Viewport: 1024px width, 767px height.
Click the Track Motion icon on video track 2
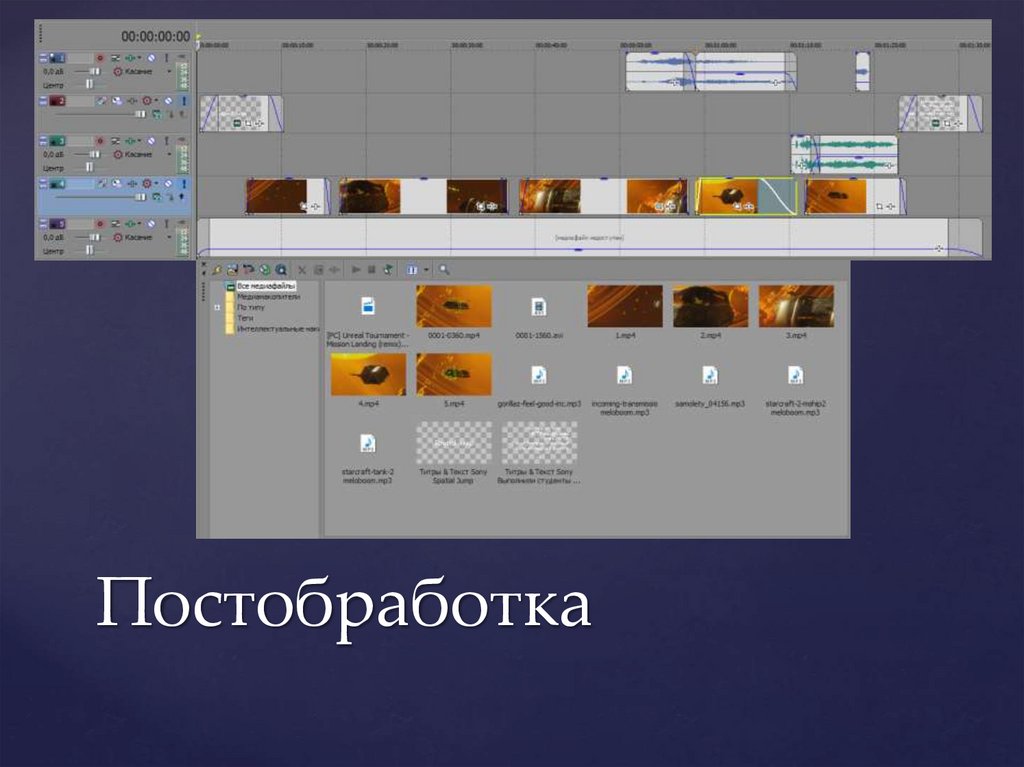(x=101, y=101)
